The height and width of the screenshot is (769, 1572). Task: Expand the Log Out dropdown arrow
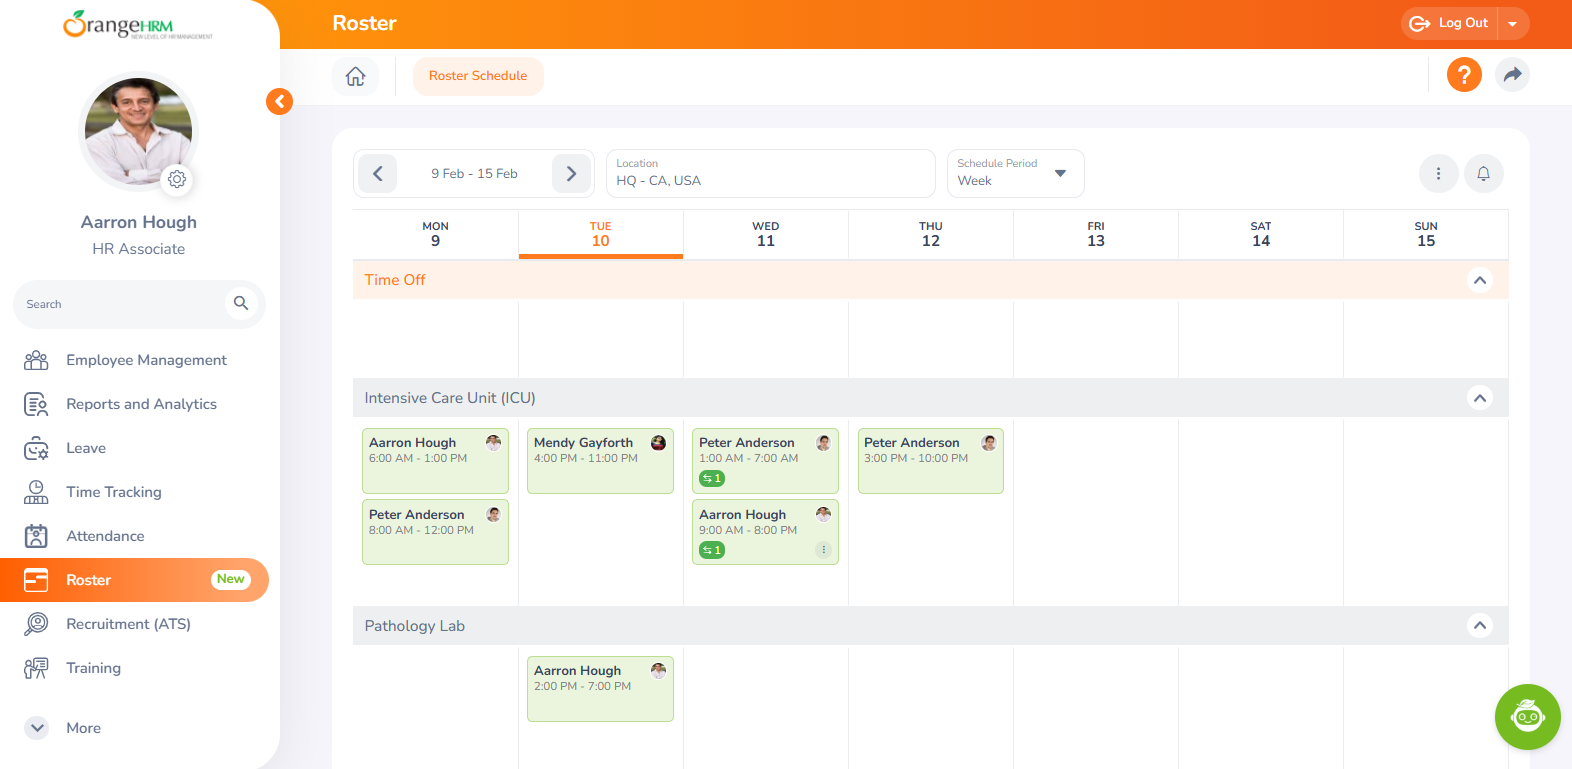tap(1512, 24)
